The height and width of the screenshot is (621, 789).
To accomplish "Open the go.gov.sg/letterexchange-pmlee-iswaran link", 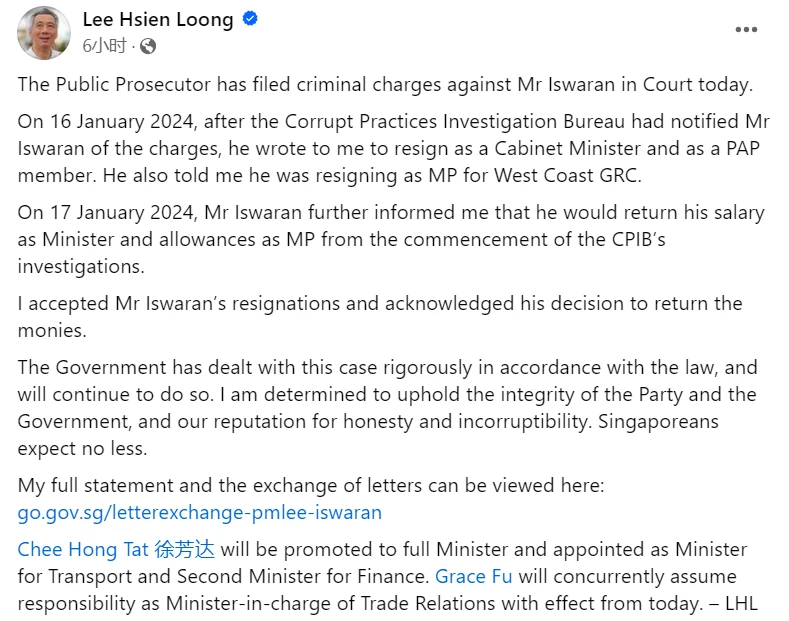I will (200, 512).
